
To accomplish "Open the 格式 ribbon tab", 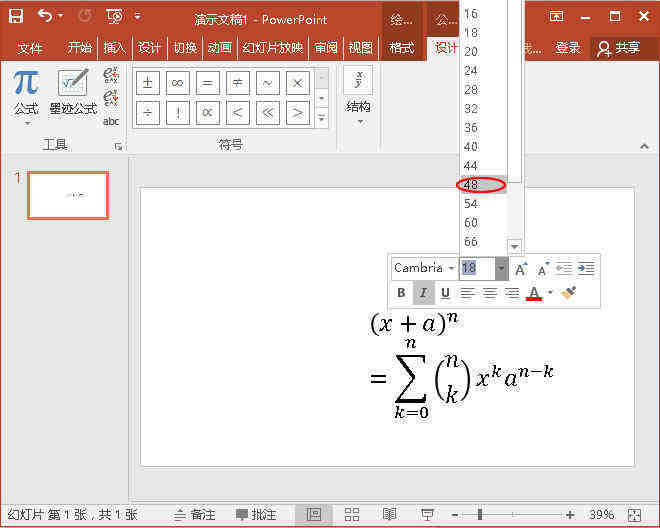I will [402, 48].
